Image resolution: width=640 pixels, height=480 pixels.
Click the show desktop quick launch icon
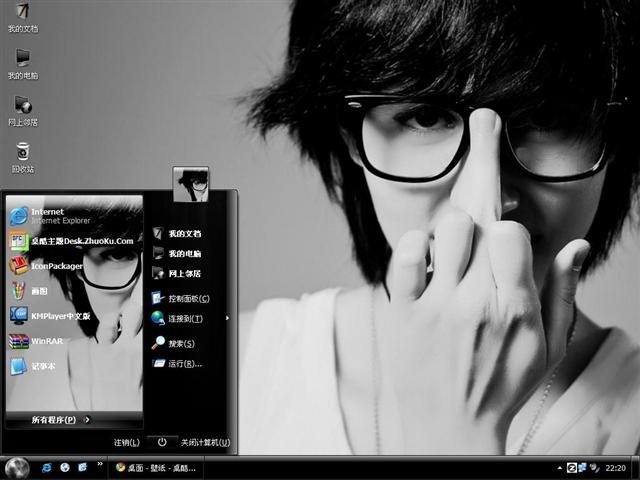[x=82, y=467]
